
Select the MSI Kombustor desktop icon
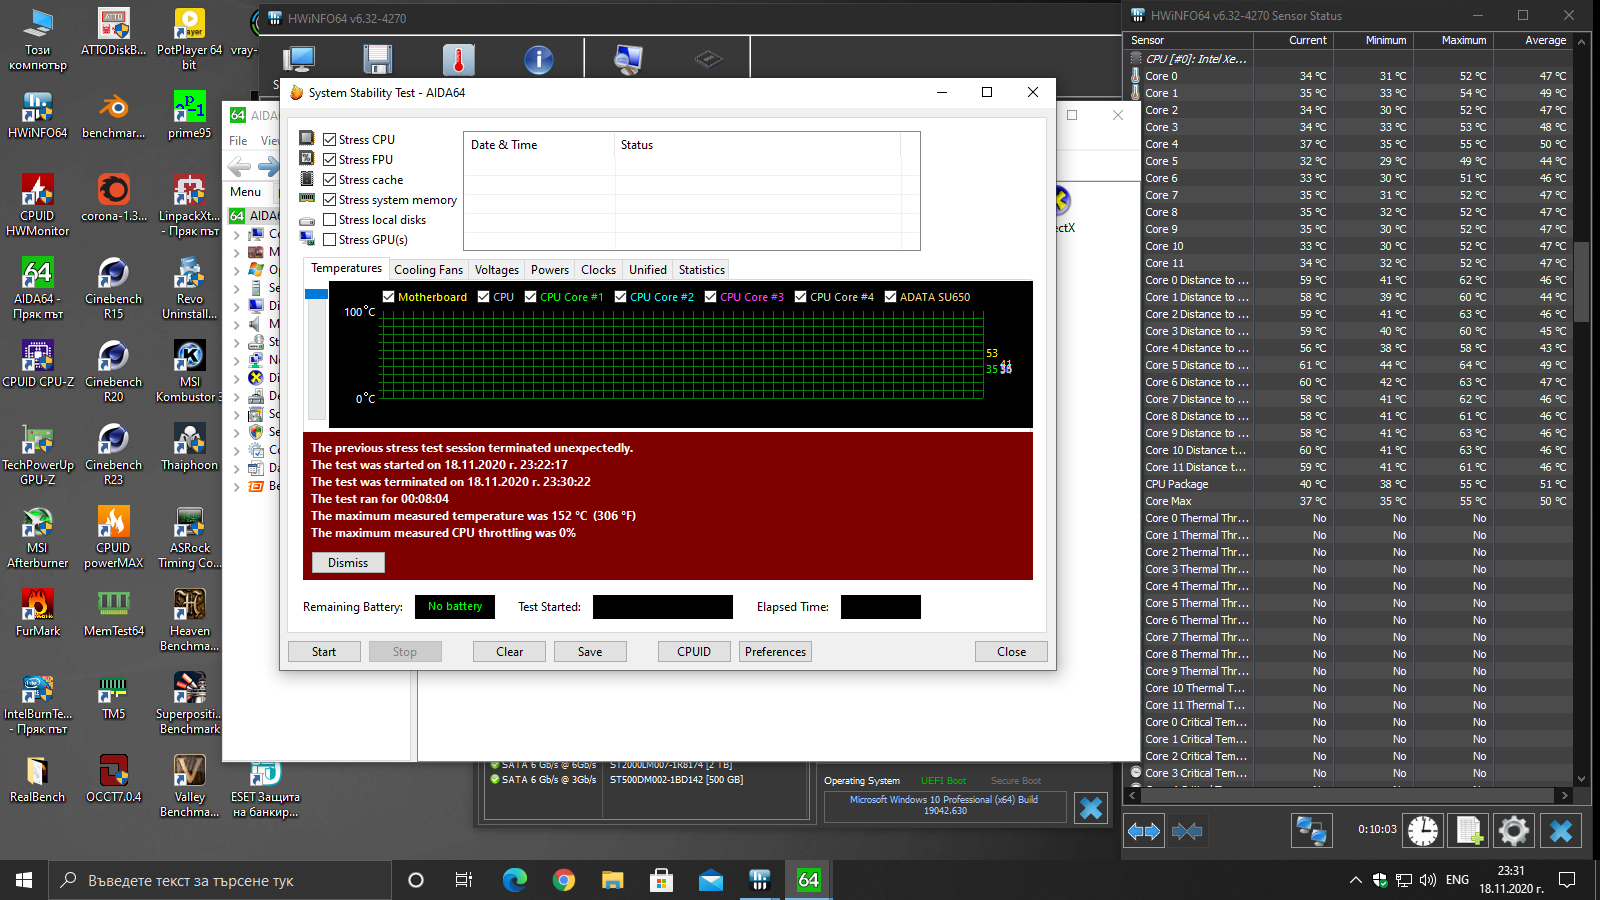[189, 371]
